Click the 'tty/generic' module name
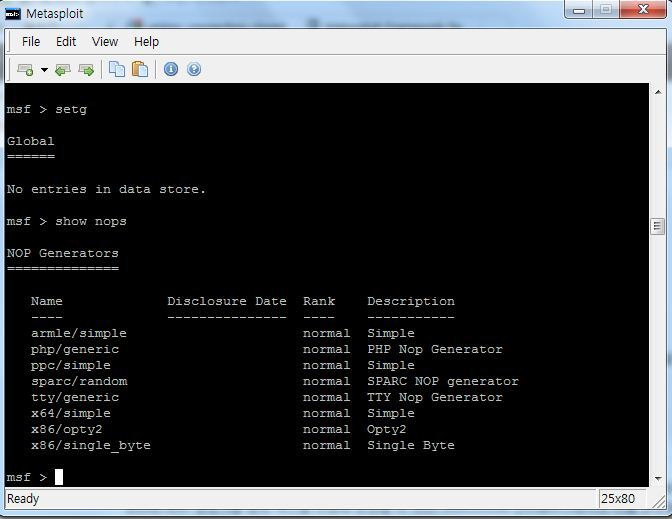This screenshot has width=672, height=519. (x=75, y=398)
